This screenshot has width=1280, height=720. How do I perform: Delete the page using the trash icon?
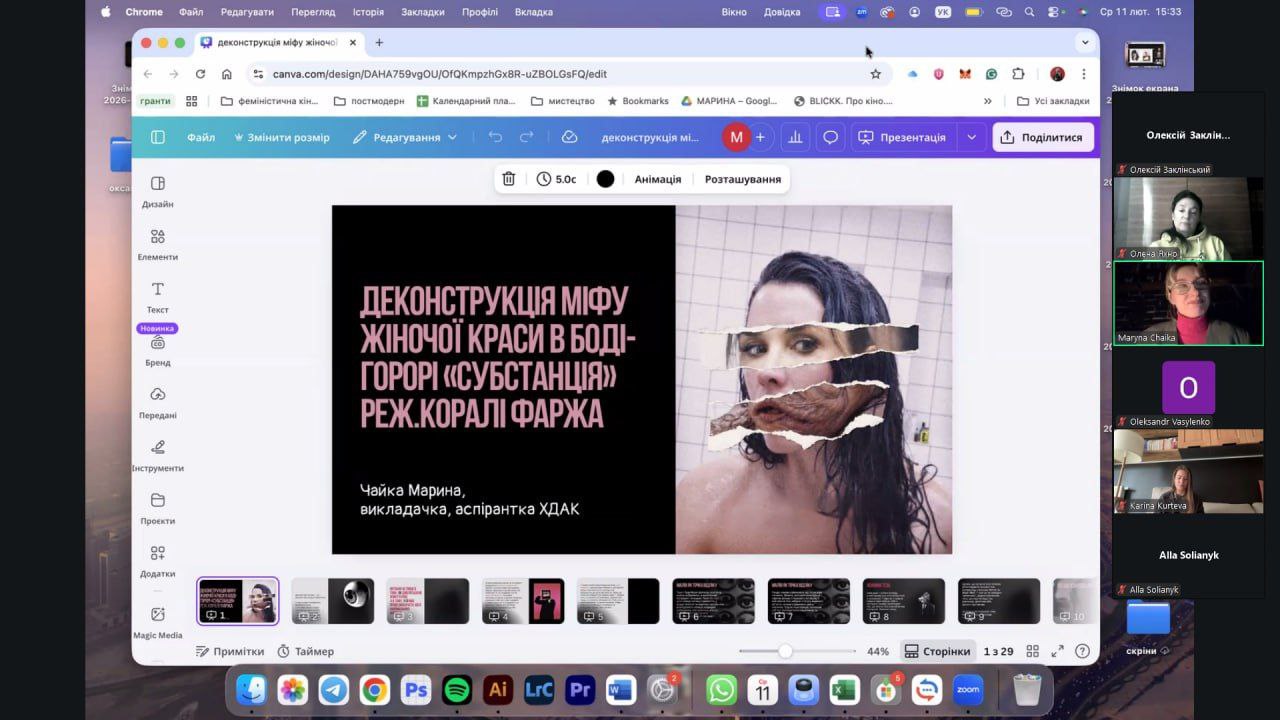[x=508, y=179]
